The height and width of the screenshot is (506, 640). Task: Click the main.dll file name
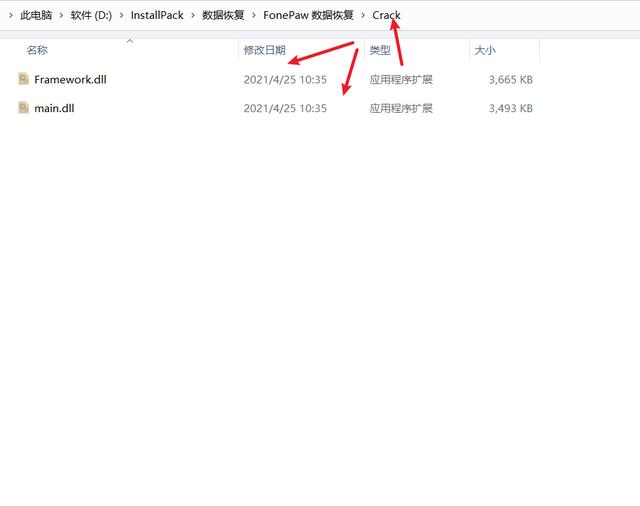pos(54,108)
